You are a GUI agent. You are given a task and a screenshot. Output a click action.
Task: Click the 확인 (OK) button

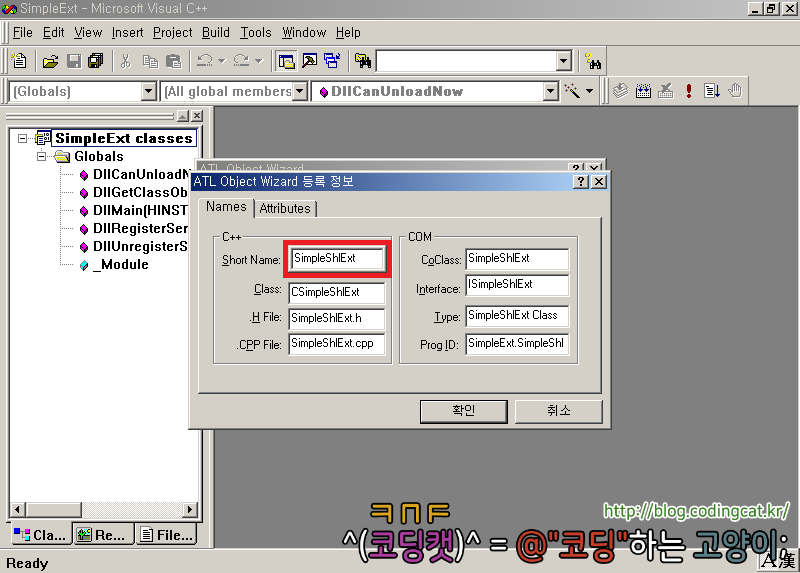coord(463,411)
